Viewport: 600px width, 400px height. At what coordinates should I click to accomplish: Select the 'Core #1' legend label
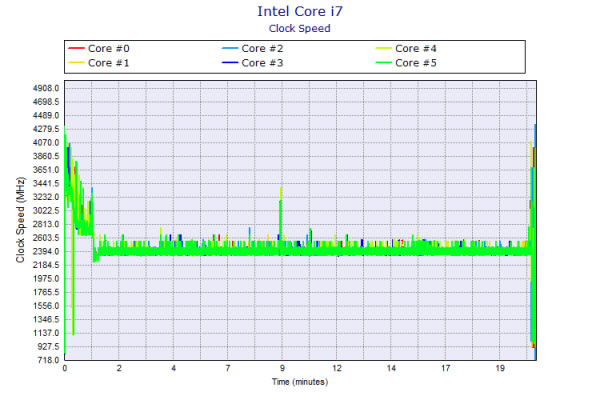[109, 63]
